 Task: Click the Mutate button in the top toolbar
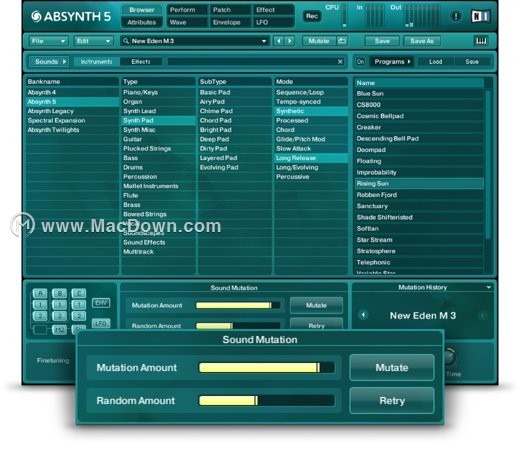point(319,41)
